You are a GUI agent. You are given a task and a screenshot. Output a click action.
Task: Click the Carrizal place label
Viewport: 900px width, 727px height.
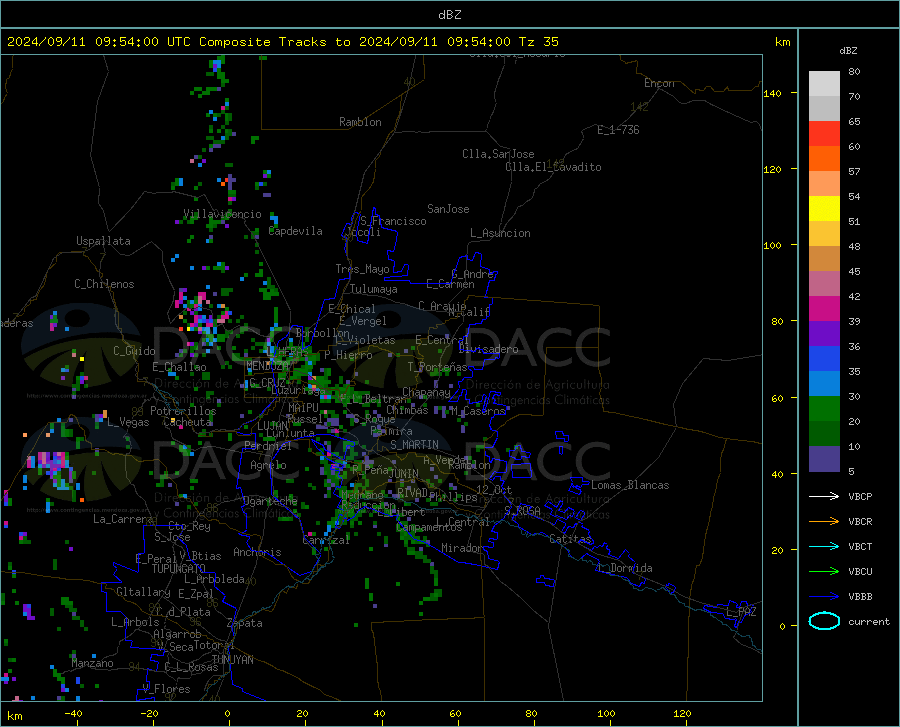(x=326, y=541)
